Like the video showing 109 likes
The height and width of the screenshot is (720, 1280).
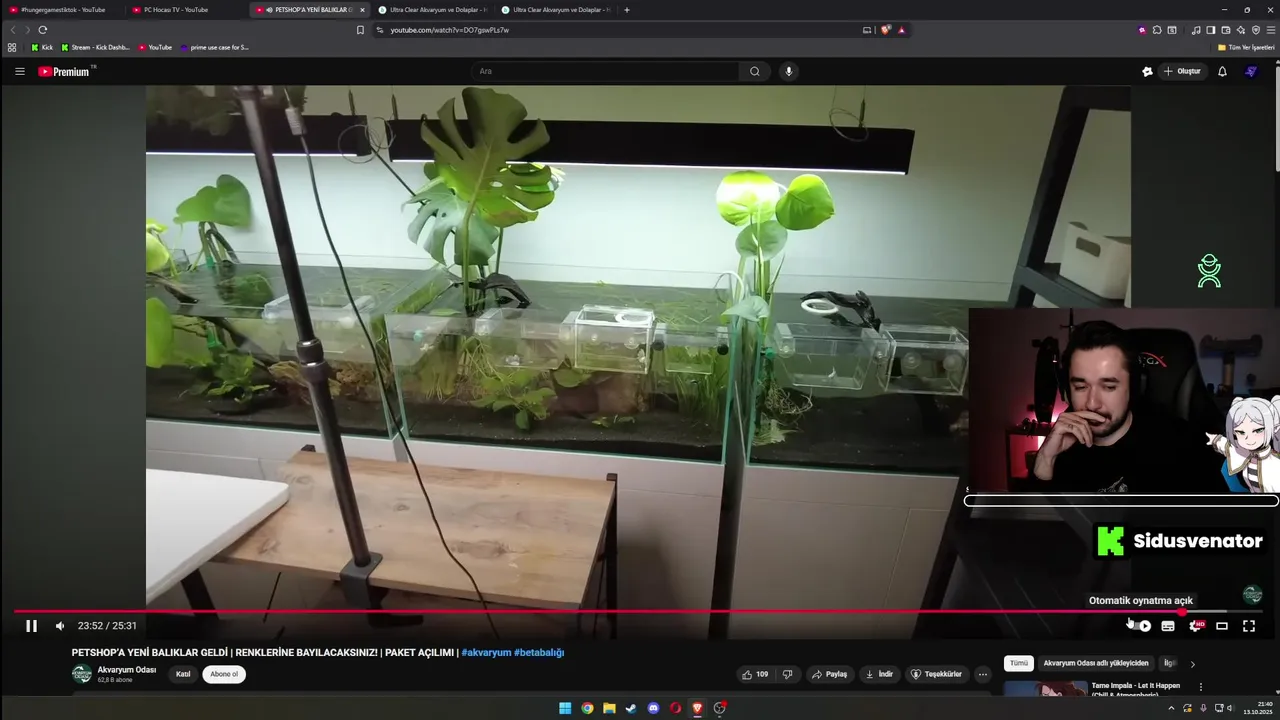[755, 674]
